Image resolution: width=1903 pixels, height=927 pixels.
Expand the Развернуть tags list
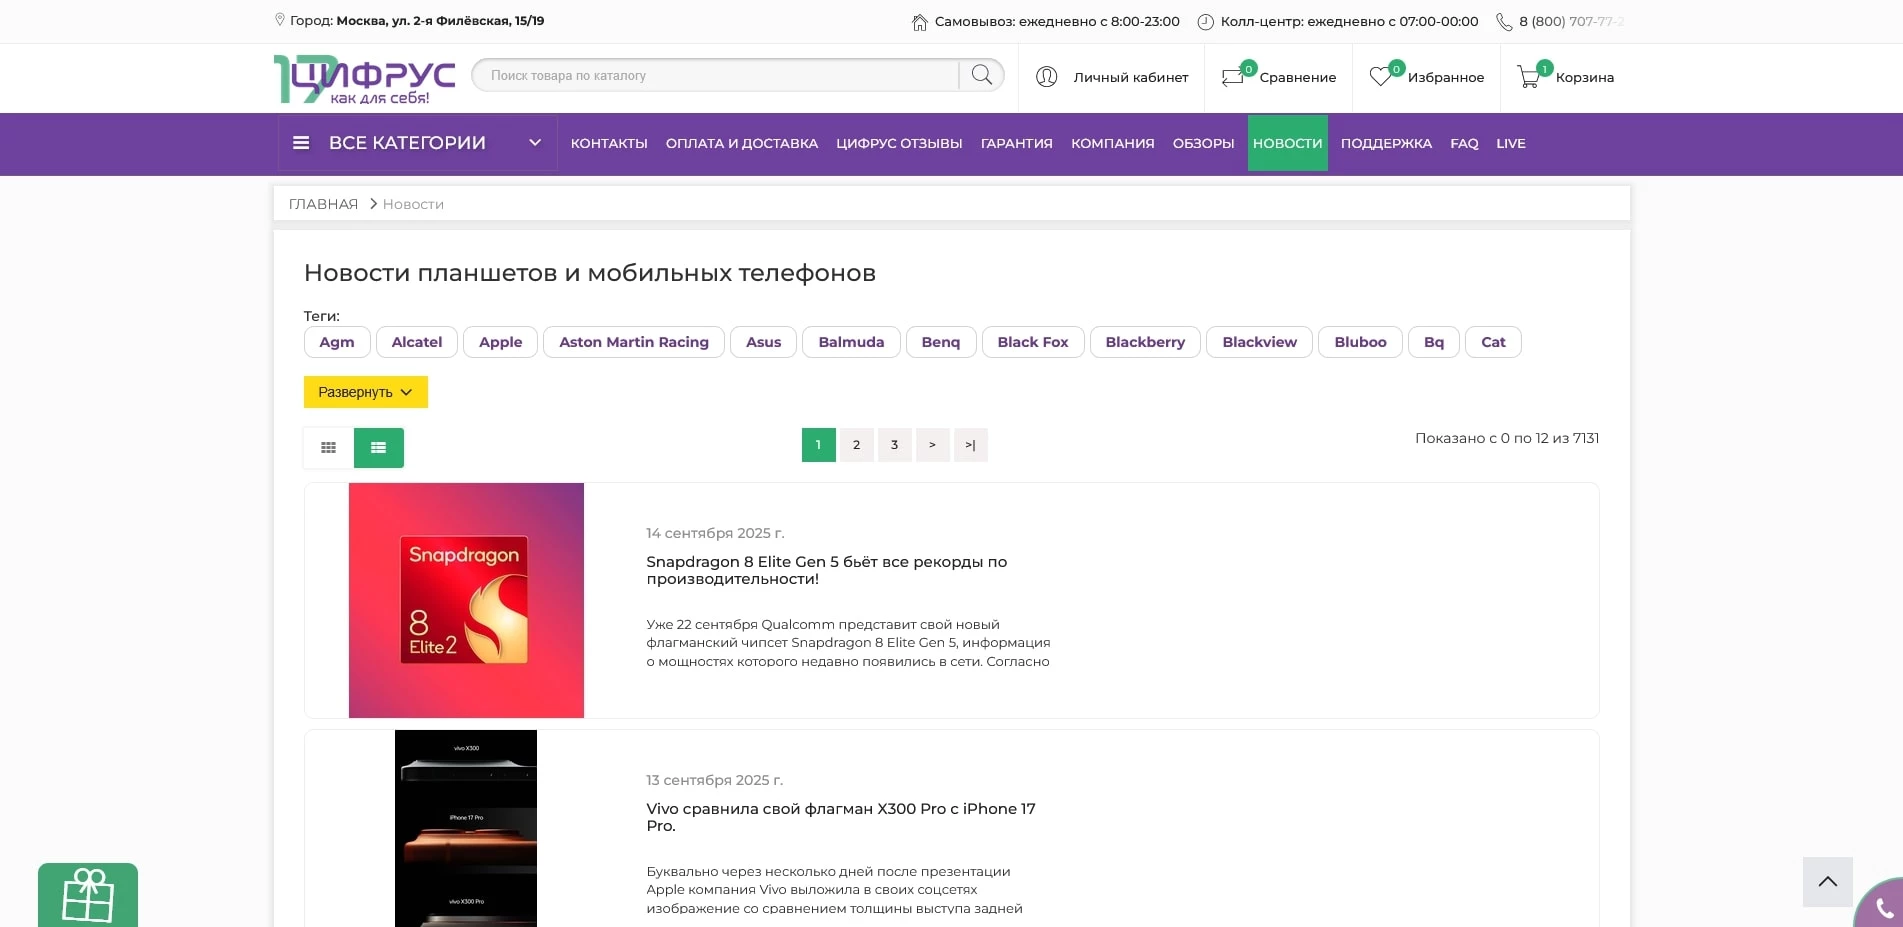click(365, 392)
